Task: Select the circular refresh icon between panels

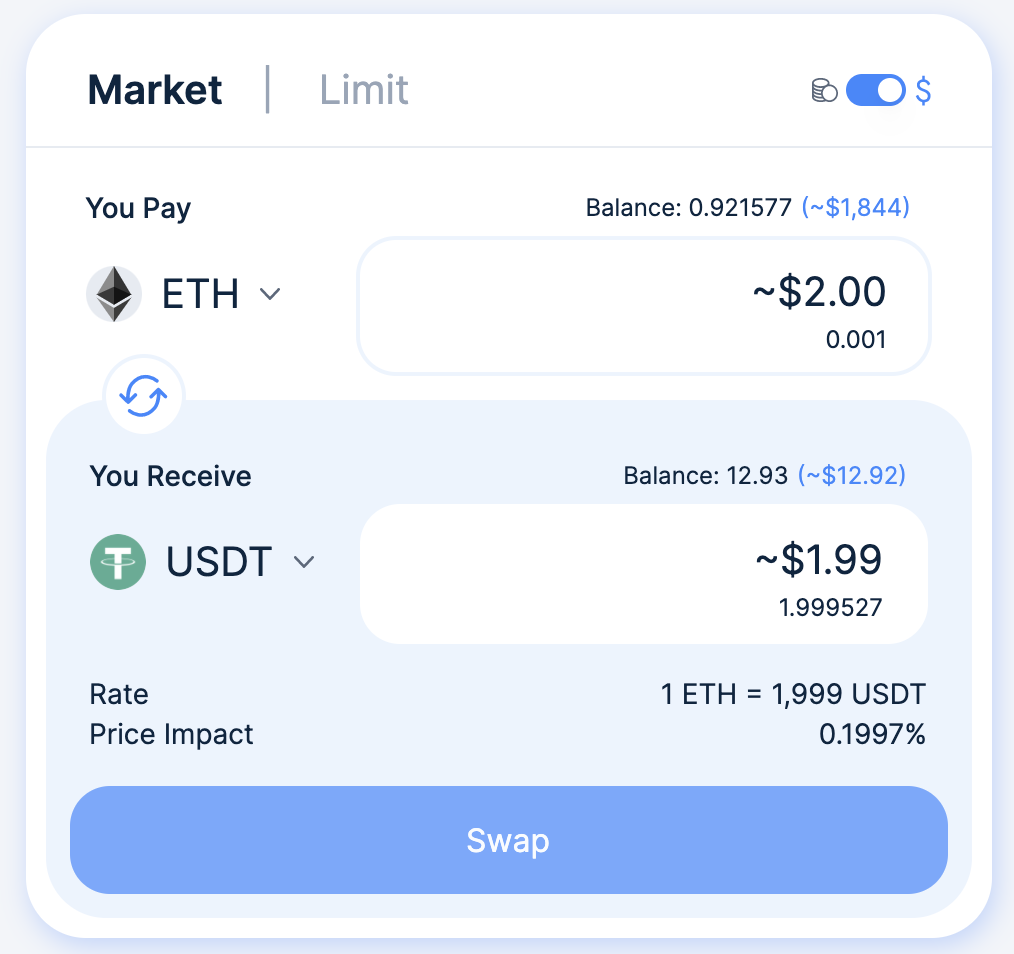Action: coord(142,395)
